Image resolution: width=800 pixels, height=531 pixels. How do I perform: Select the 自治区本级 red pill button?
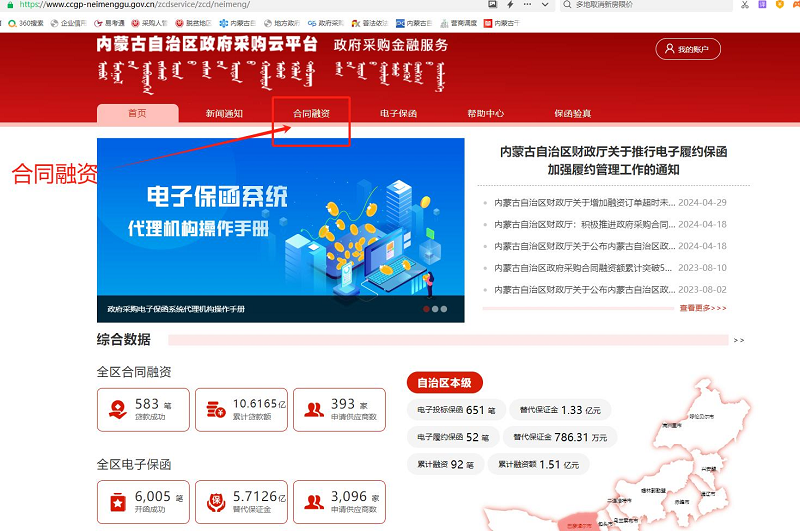(x=444, y=383)
